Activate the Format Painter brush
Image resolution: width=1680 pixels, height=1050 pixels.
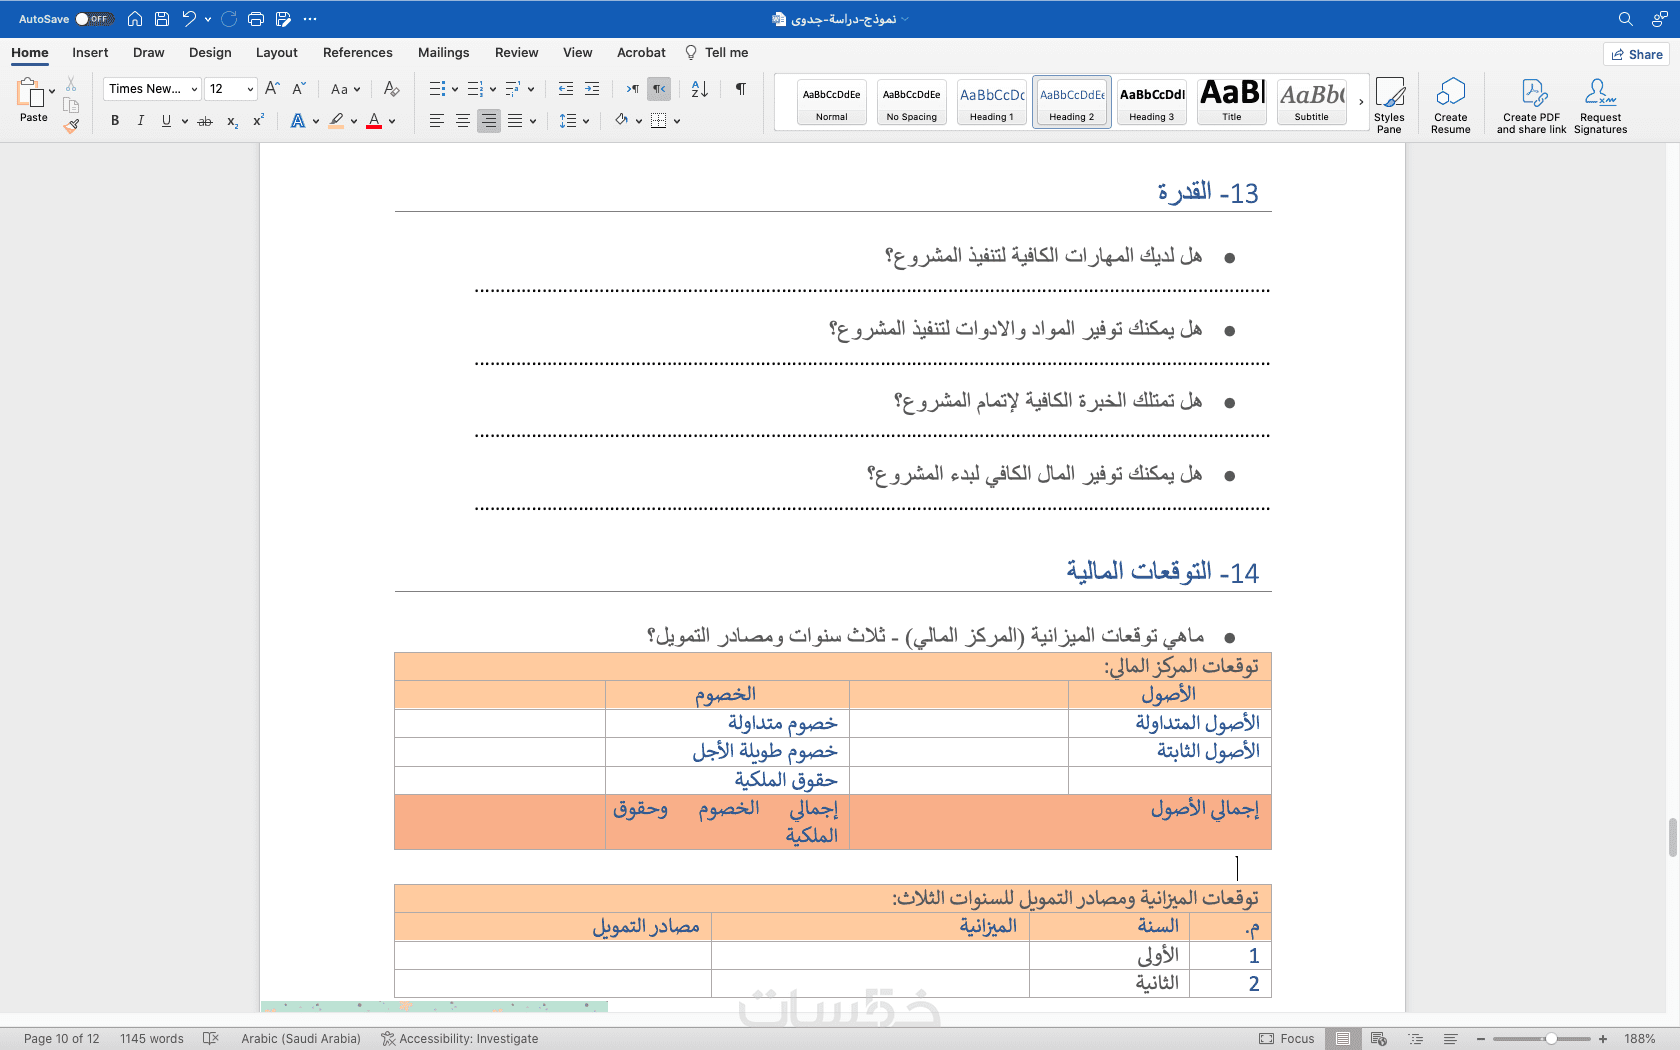click(71, 126)
